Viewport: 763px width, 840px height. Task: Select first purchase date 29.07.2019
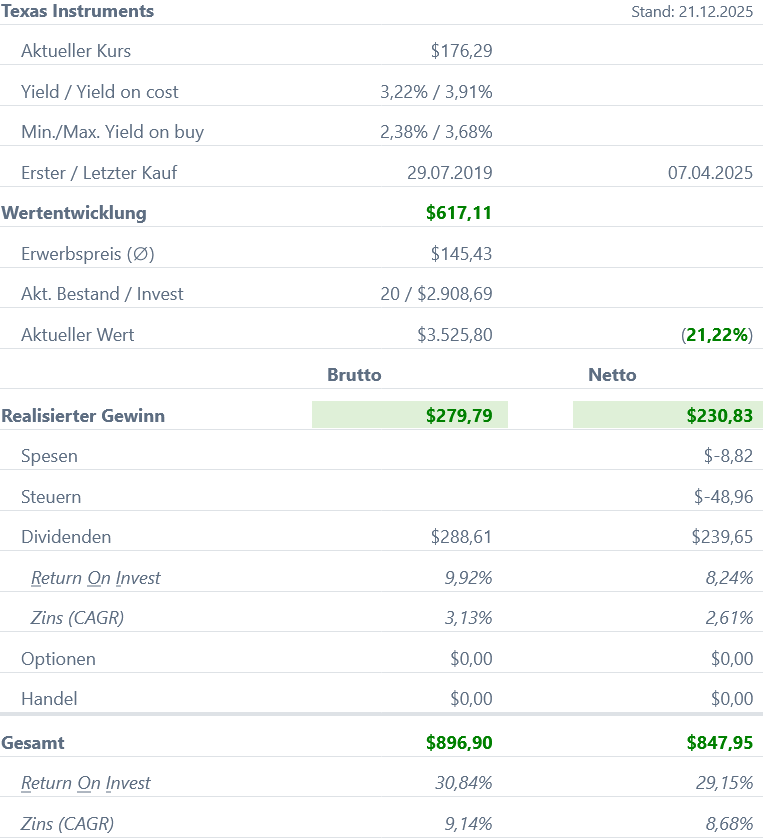coord(449,173)
